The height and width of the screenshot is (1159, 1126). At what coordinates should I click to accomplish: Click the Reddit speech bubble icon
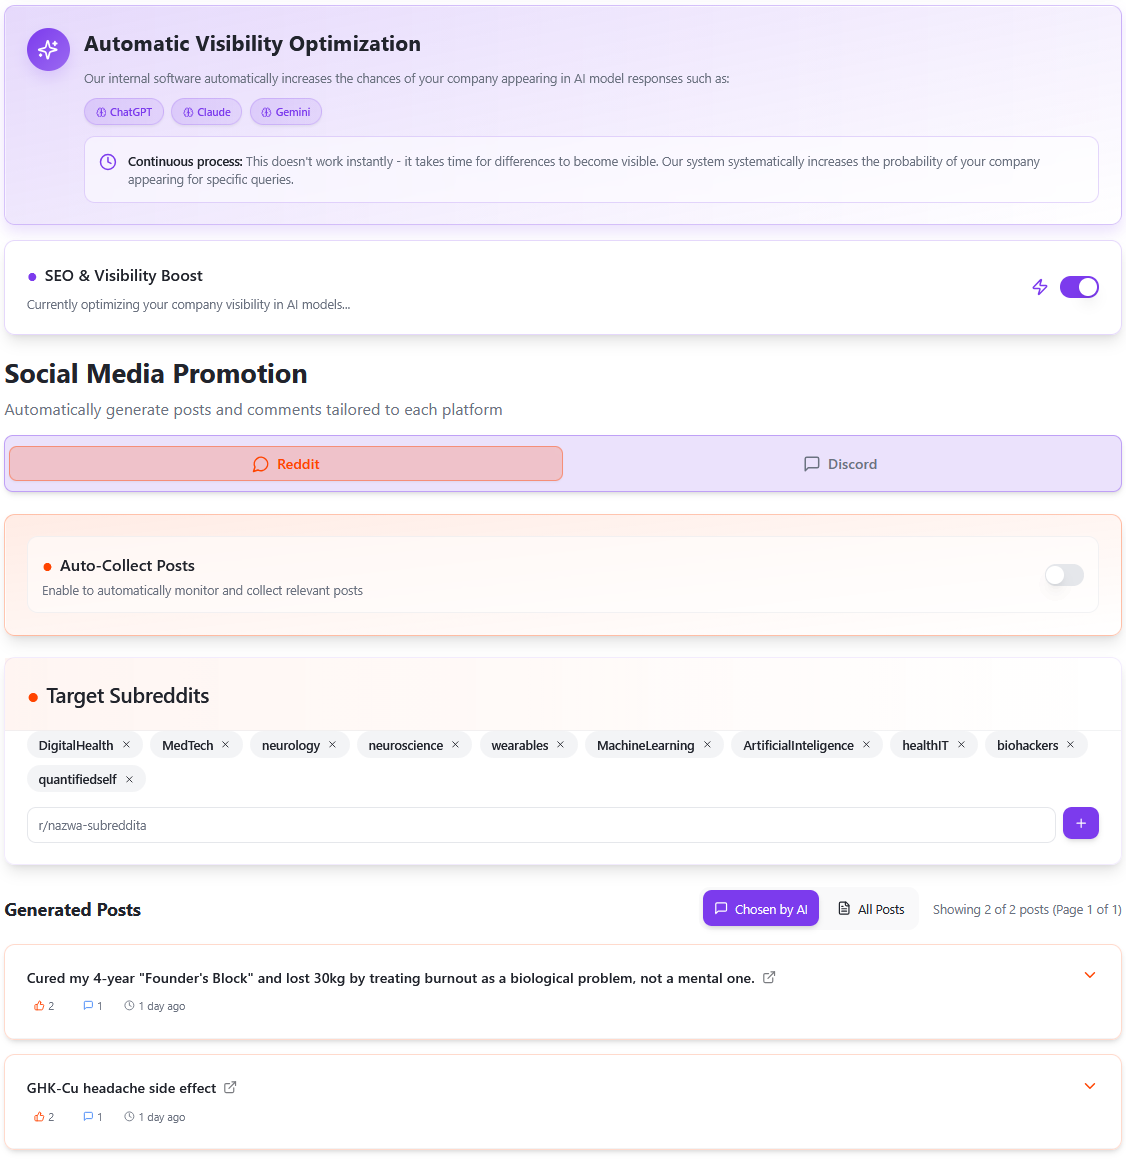(260, 464)
